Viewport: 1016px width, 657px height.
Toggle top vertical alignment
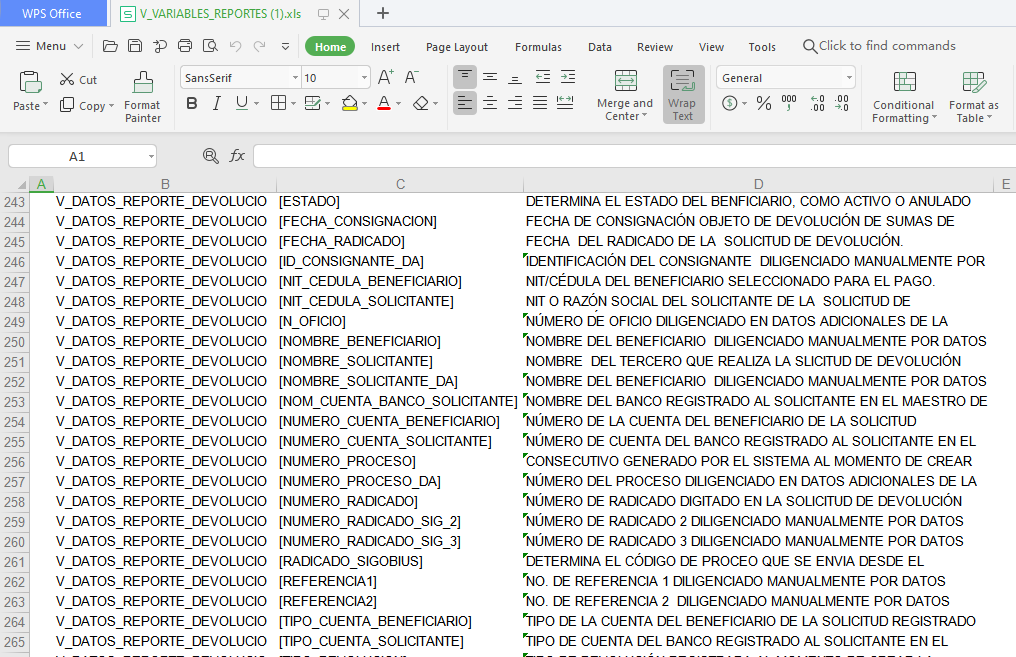(465, 77)
